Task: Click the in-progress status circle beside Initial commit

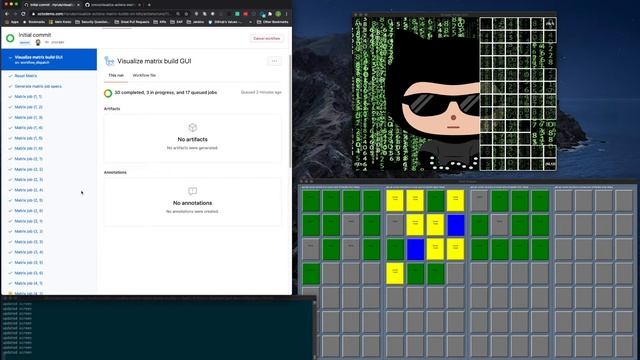Action: [x=10, y=38]
